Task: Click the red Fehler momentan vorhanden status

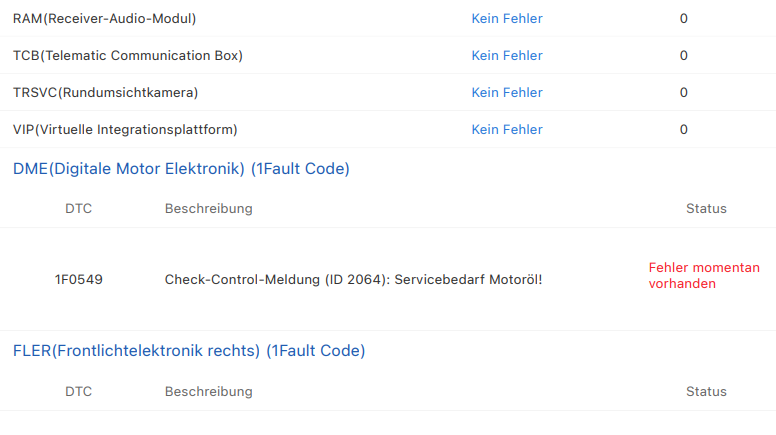Action: coord(704,275)
